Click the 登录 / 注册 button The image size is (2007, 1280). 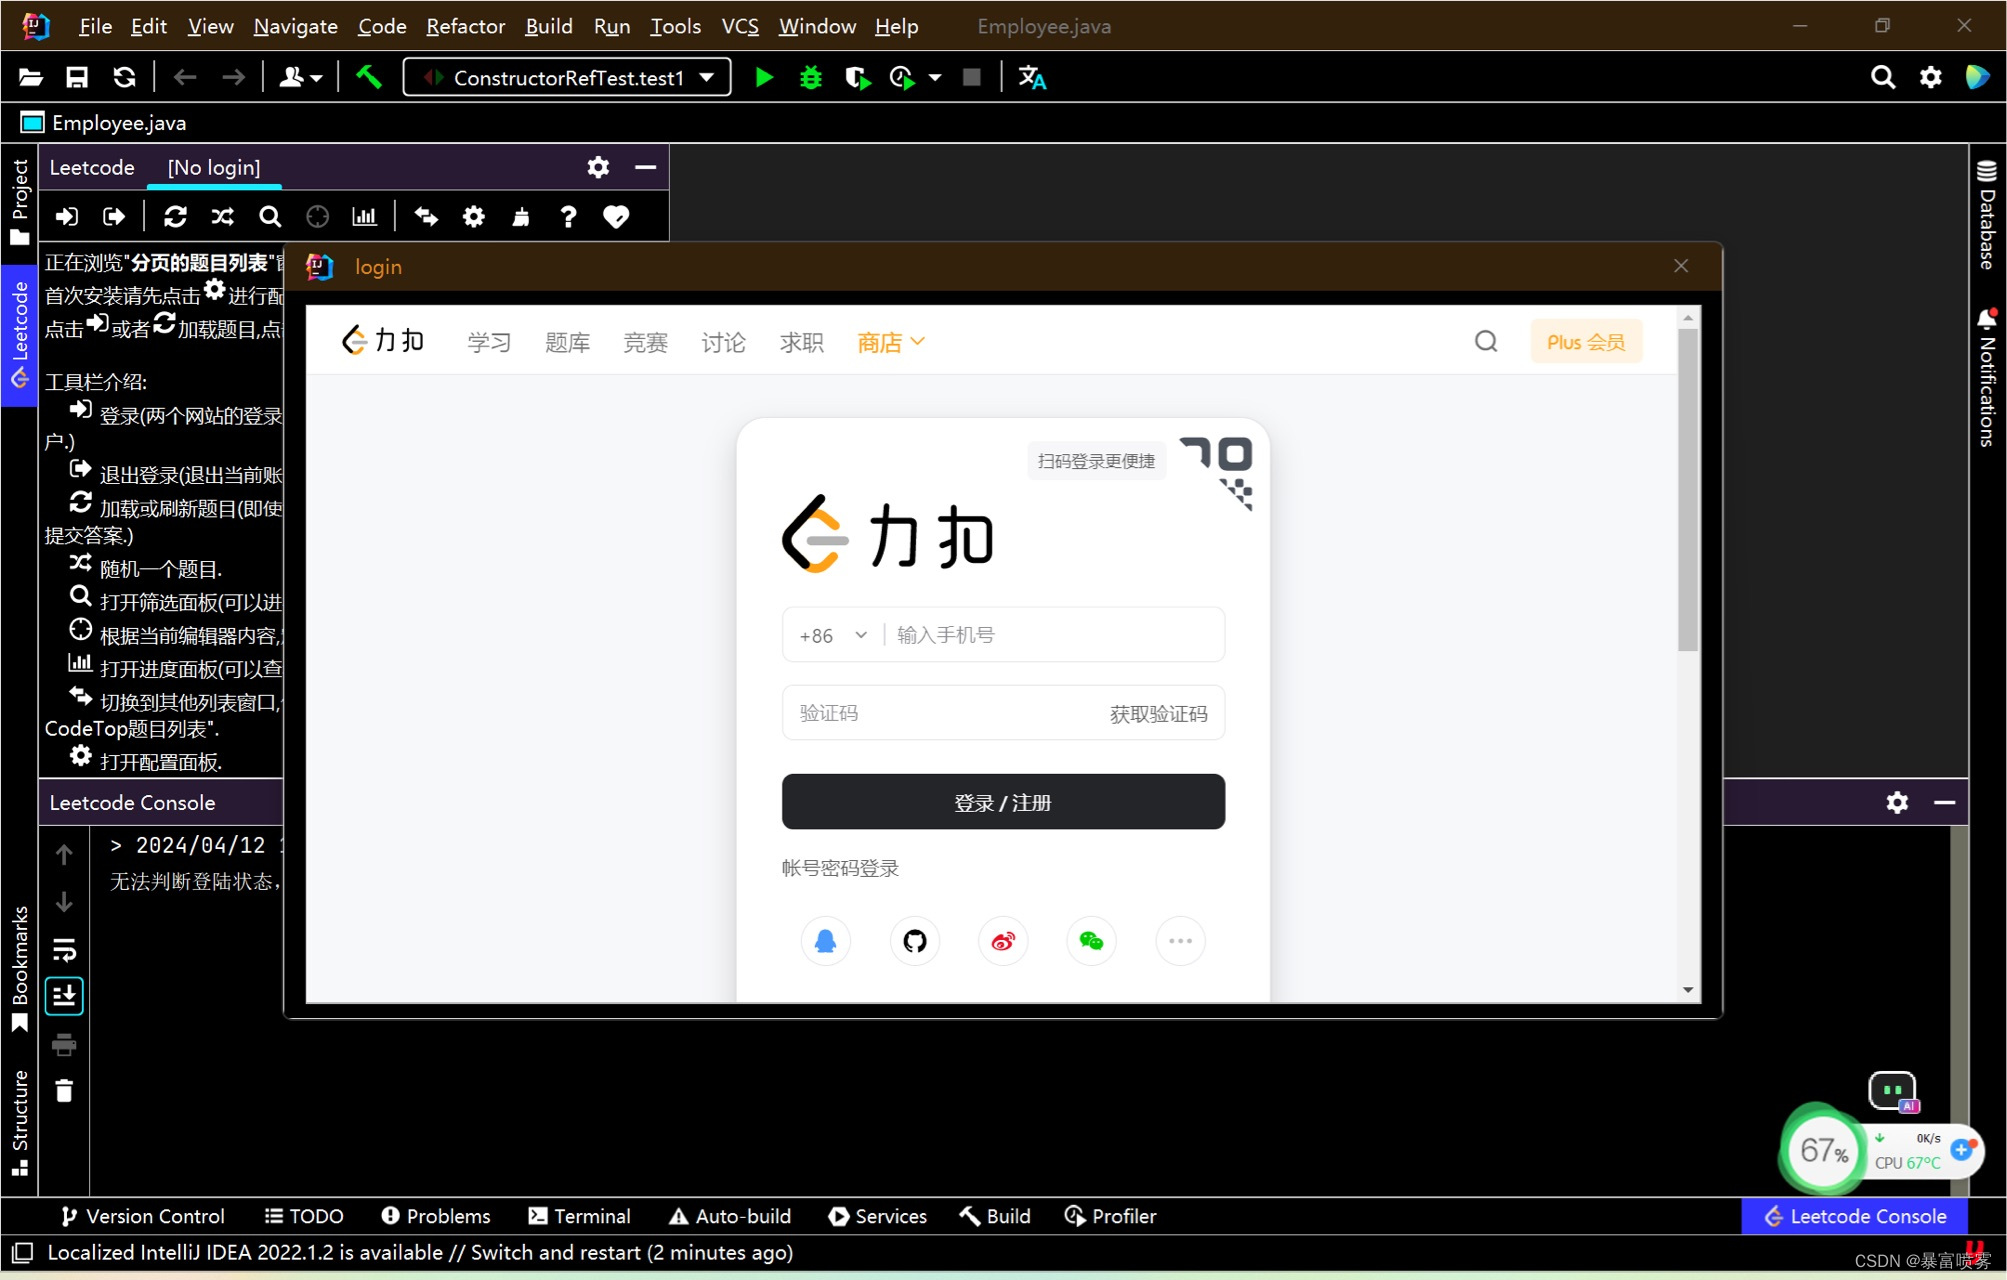(1003, 802)
